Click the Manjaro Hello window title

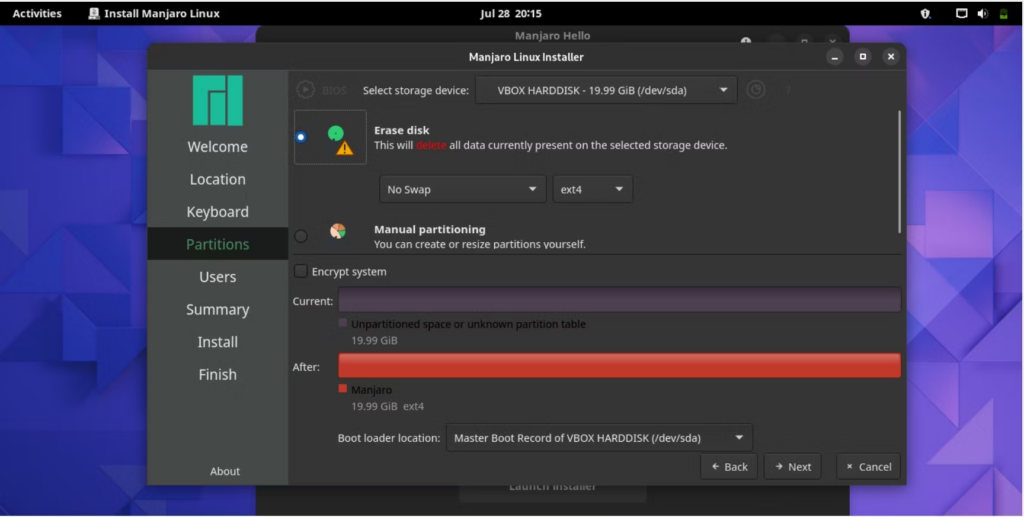tap(552, 36)
